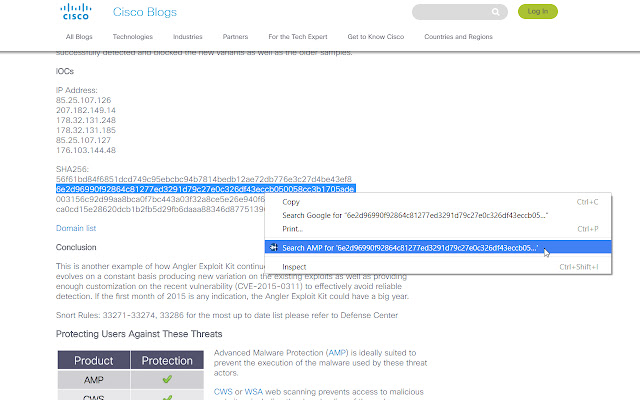Open the All Blogs menu

pos(79,37)
